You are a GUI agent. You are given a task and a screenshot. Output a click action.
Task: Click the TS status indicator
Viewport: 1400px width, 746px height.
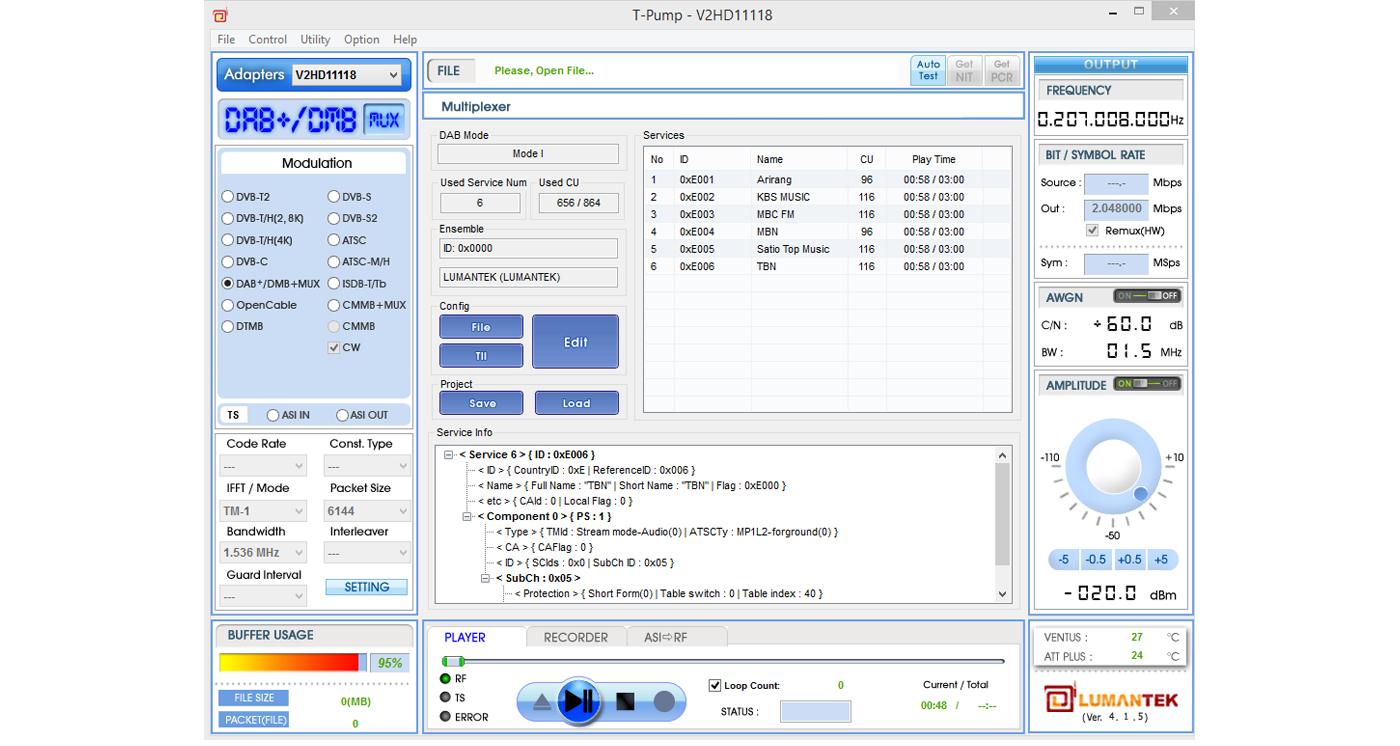point(446,698)
